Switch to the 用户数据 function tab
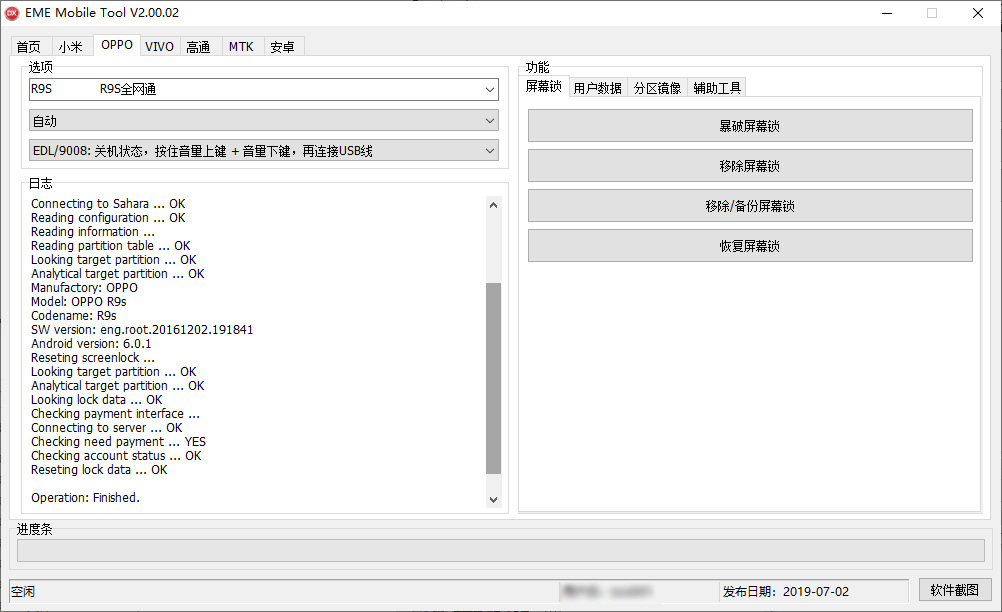Screen dimensions: 1002x612 pyautogui.click(x=597, y=88)
